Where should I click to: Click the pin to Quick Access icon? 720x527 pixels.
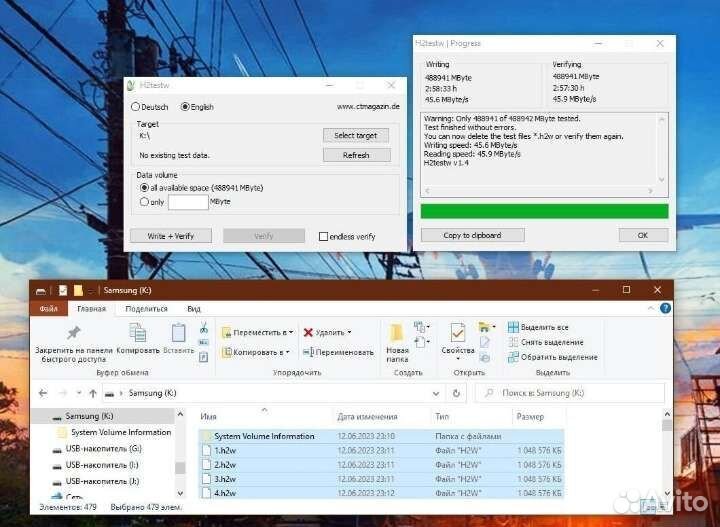(x=73, y=333)
